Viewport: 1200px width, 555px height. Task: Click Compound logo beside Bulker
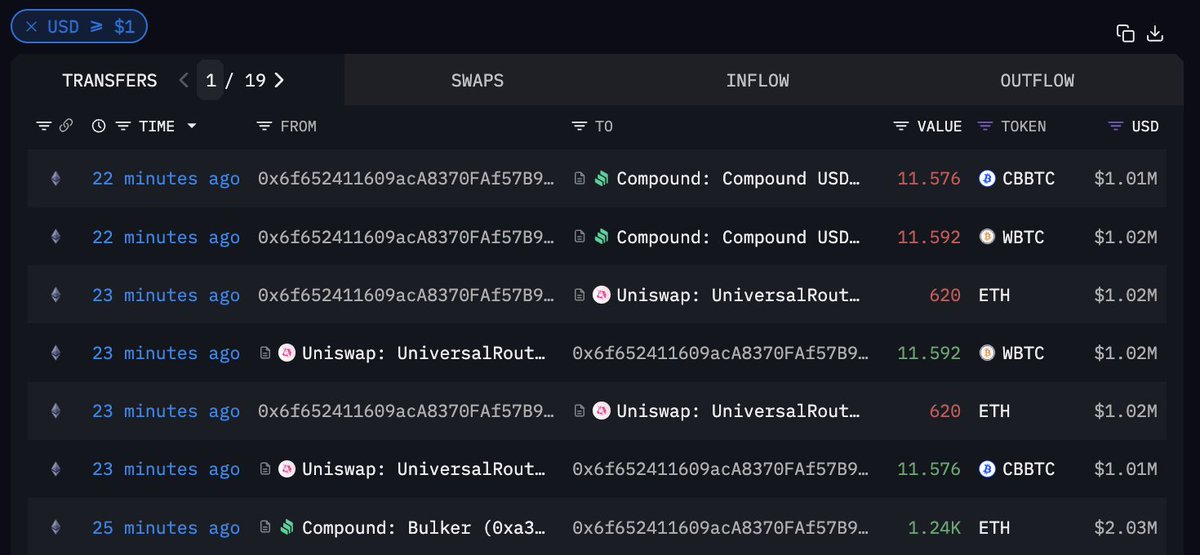[286, 527]
